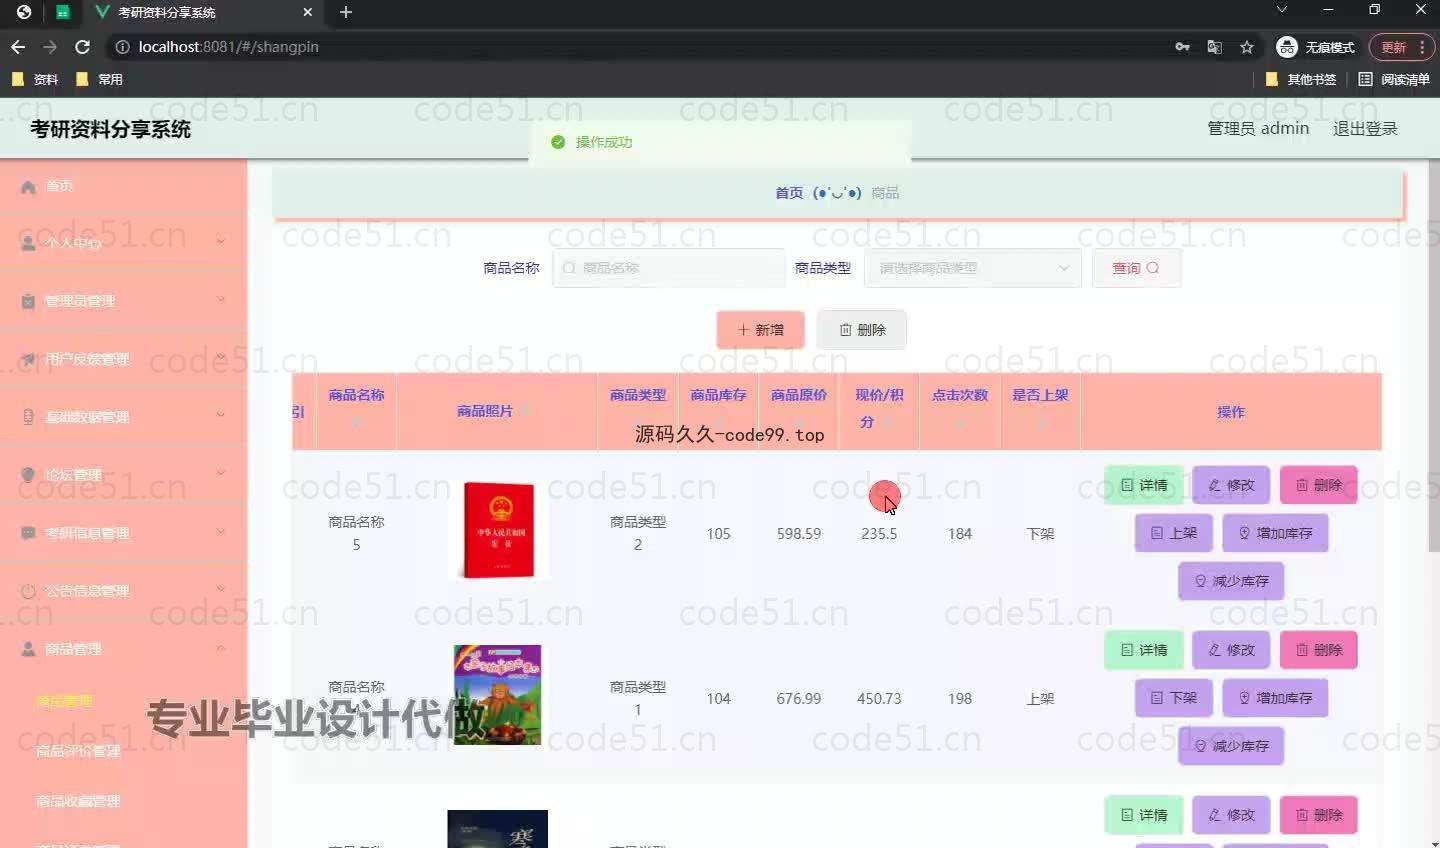Click 删除 in the 商品名称 5 row
The image size is (1440, 848).
(x=1319, y=485)
